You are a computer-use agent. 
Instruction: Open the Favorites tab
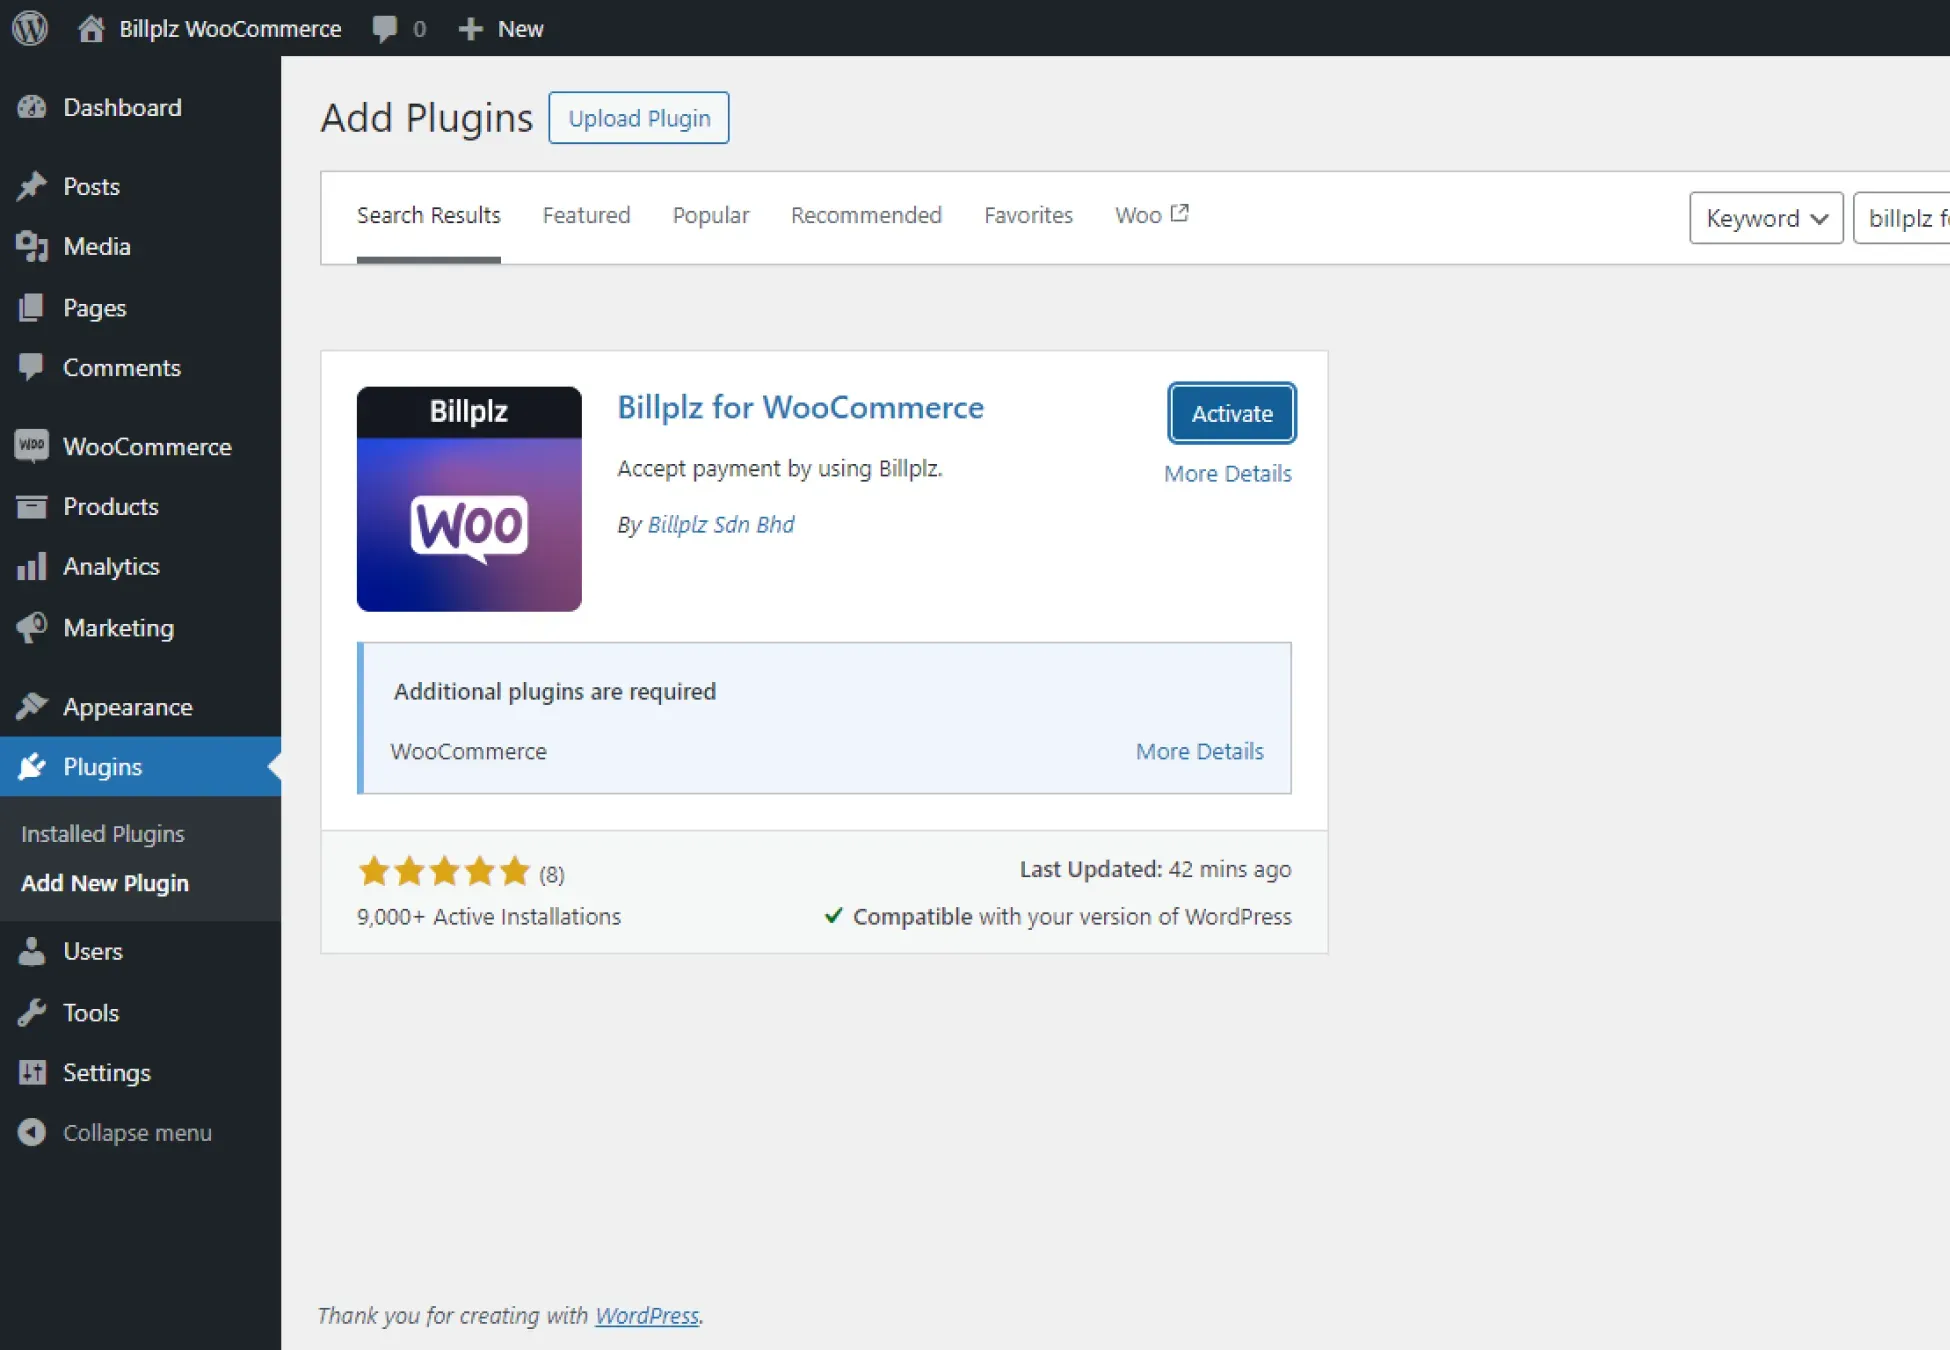coord(1028,215)
